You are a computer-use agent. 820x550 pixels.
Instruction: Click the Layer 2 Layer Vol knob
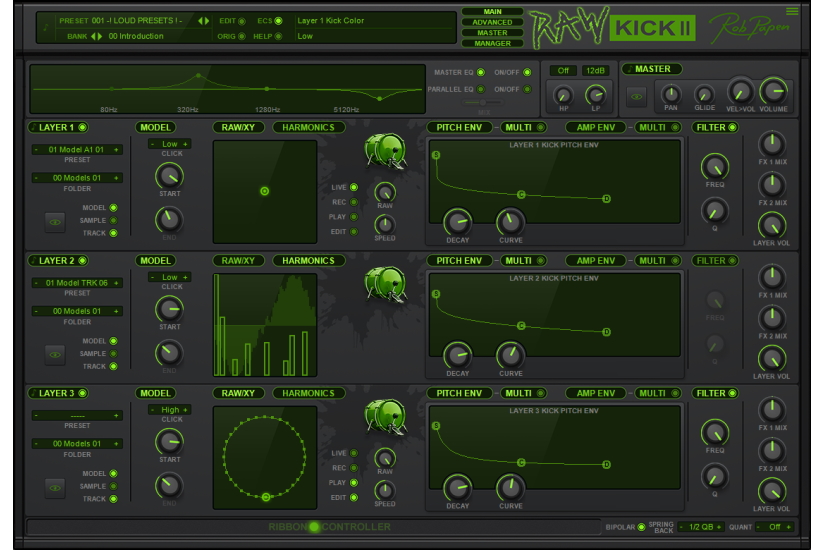coord(772,359)
